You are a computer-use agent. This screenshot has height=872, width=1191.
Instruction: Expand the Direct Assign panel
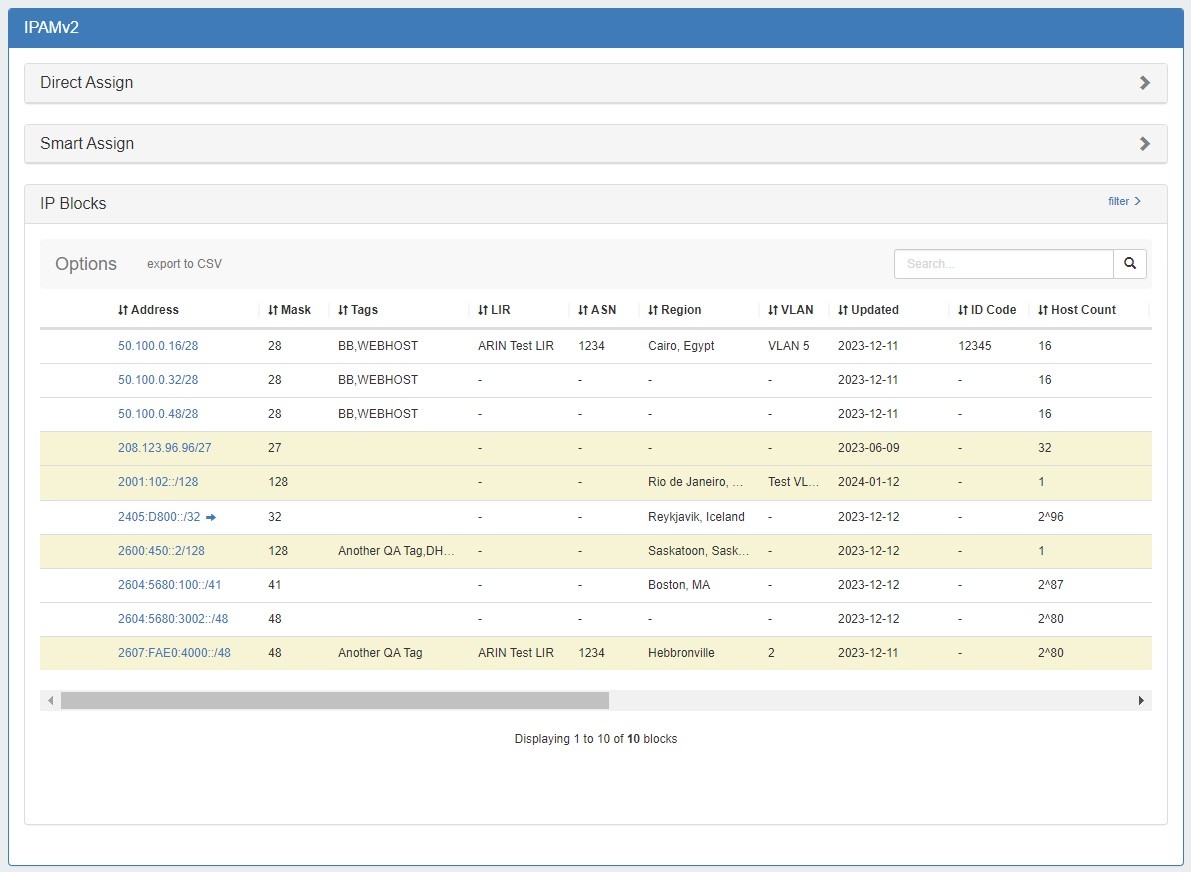[1144, 83]
